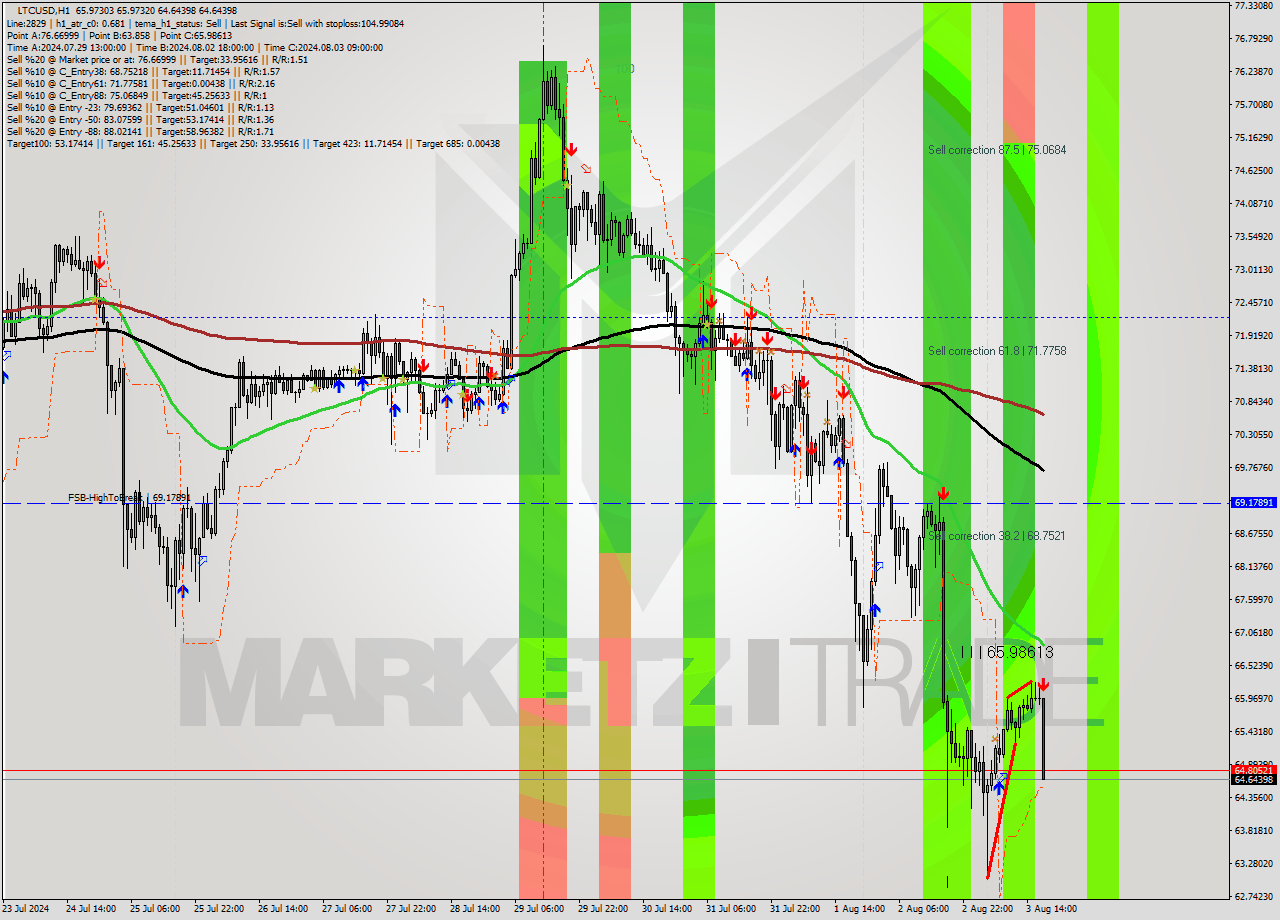
Task: Click the 70.30550 price axis value
Action: pos(1253,435)
